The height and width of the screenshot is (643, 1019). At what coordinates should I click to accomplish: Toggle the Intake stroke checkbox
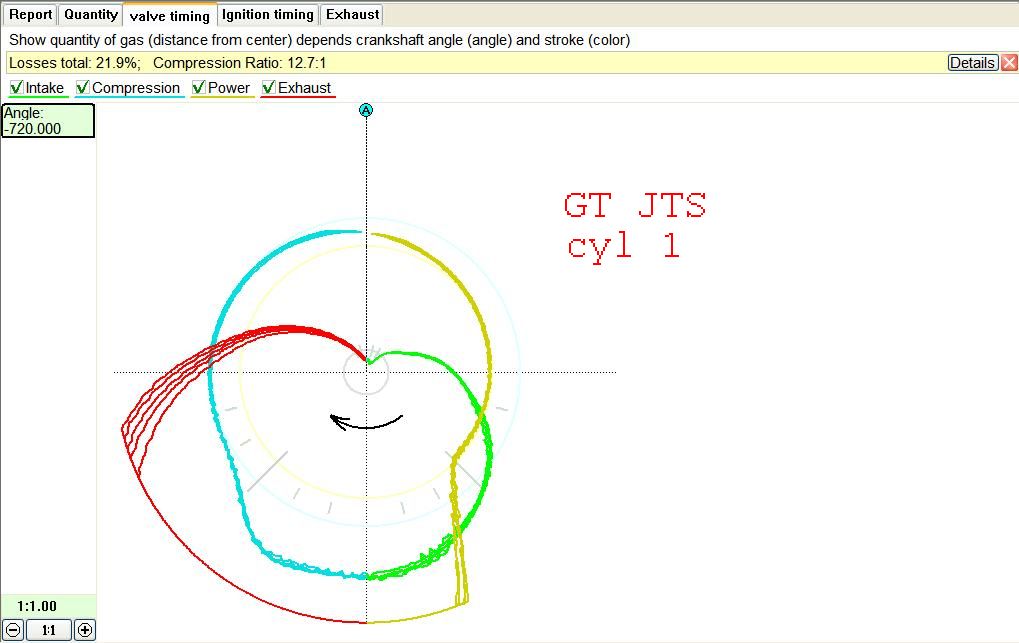tap(17, 87)
